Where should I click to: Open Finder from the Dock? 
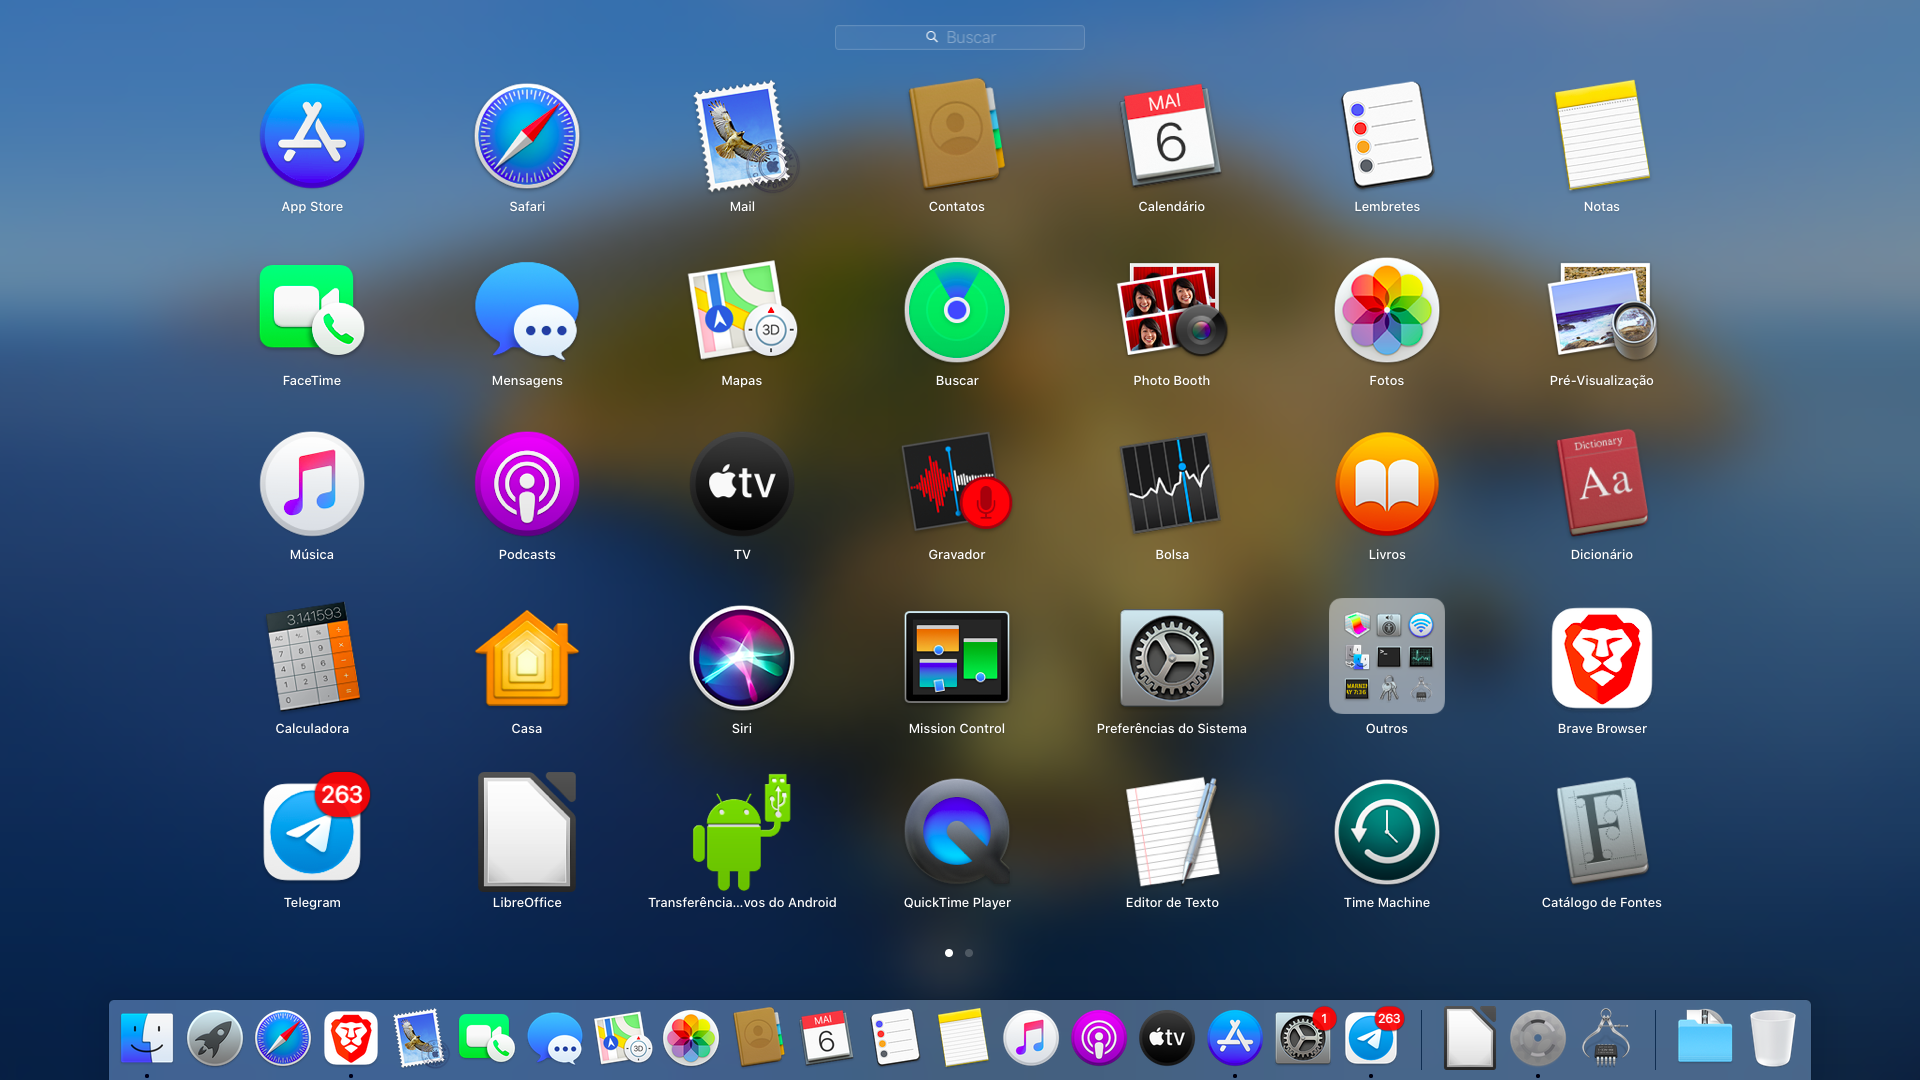coord(147,1038)
